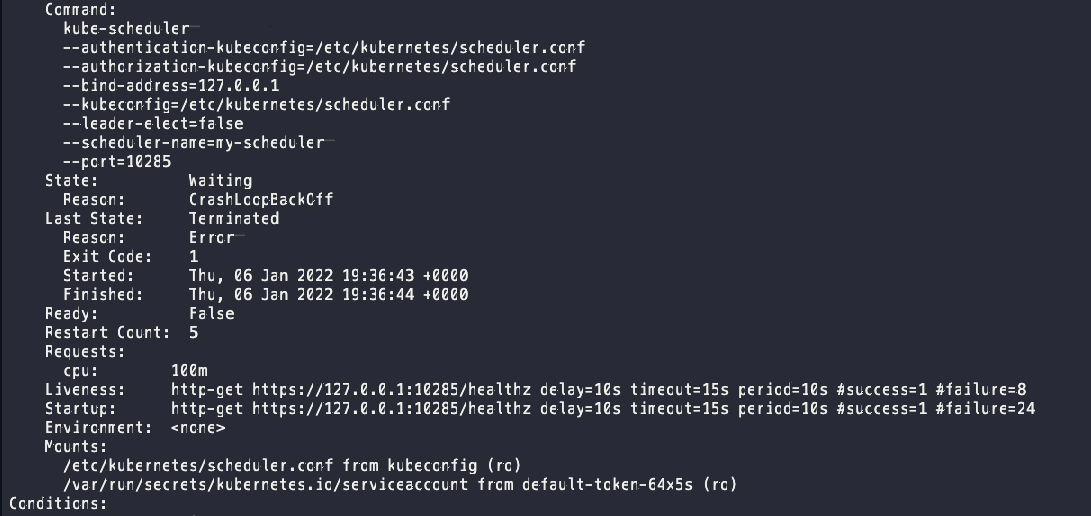Click the CrashLoopBackOff reason text

pos(261,199)
